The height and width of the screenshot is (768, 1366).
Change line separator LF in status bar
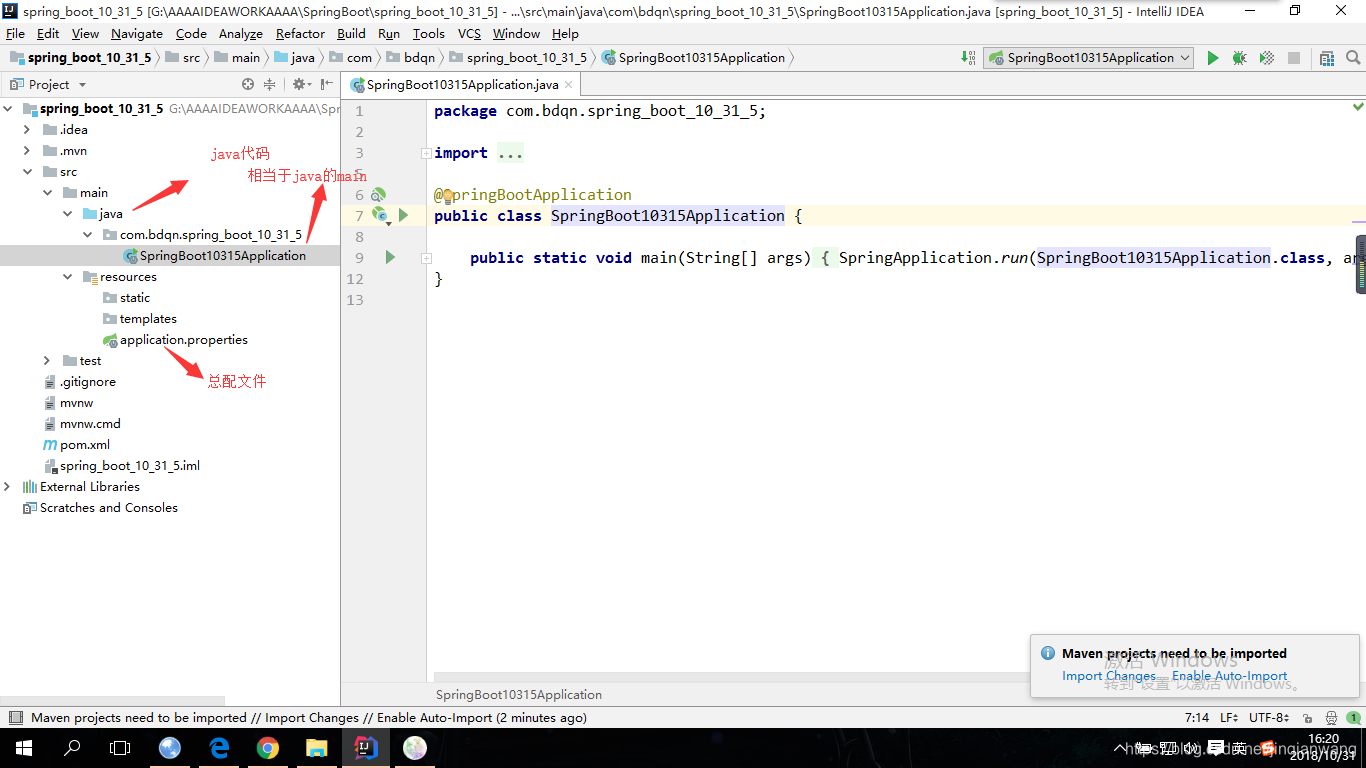click(x=1230, y=718)
